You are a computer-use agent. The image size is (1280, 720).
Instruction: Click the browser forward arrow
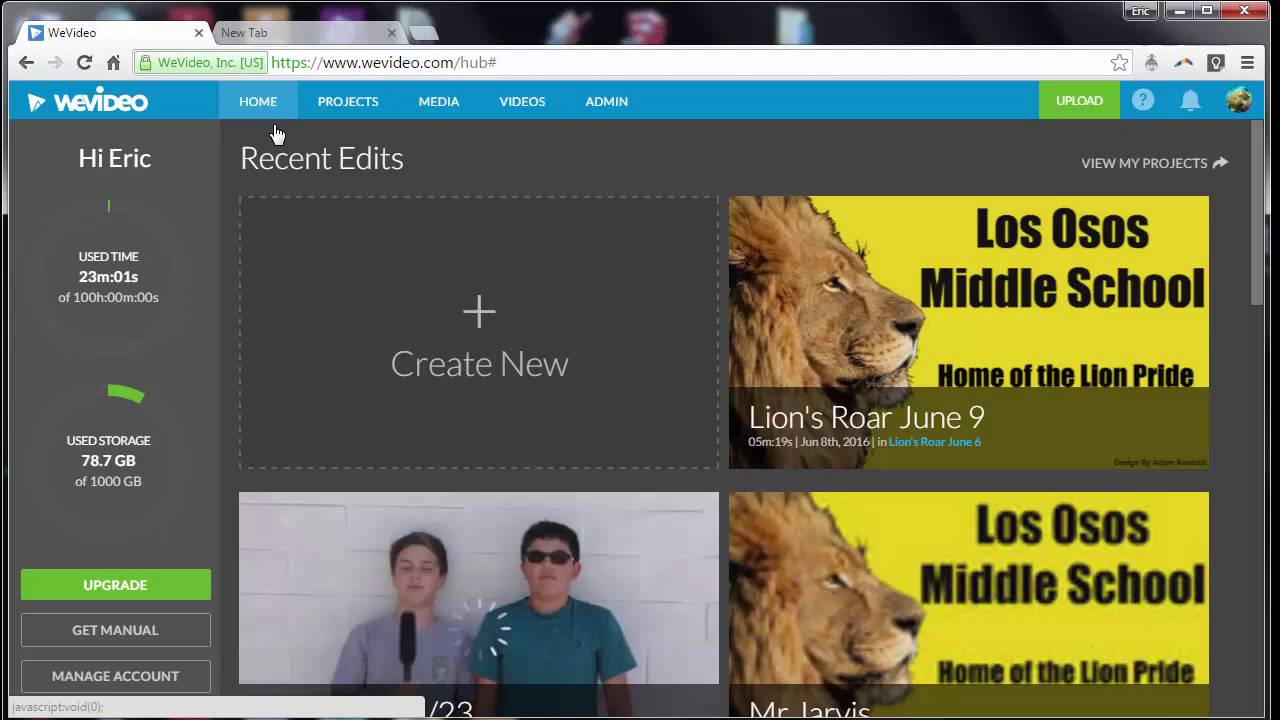56,62
